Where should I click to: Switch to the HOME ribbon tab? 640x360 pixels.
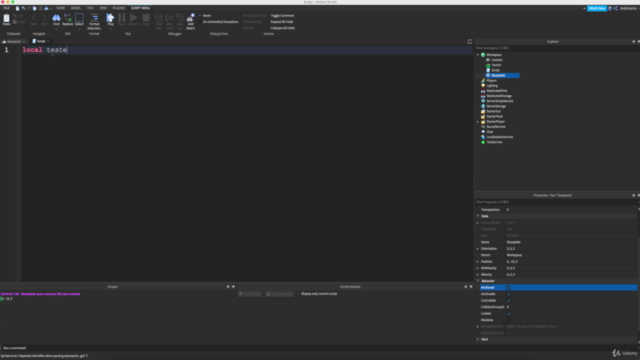click(60, 8)
